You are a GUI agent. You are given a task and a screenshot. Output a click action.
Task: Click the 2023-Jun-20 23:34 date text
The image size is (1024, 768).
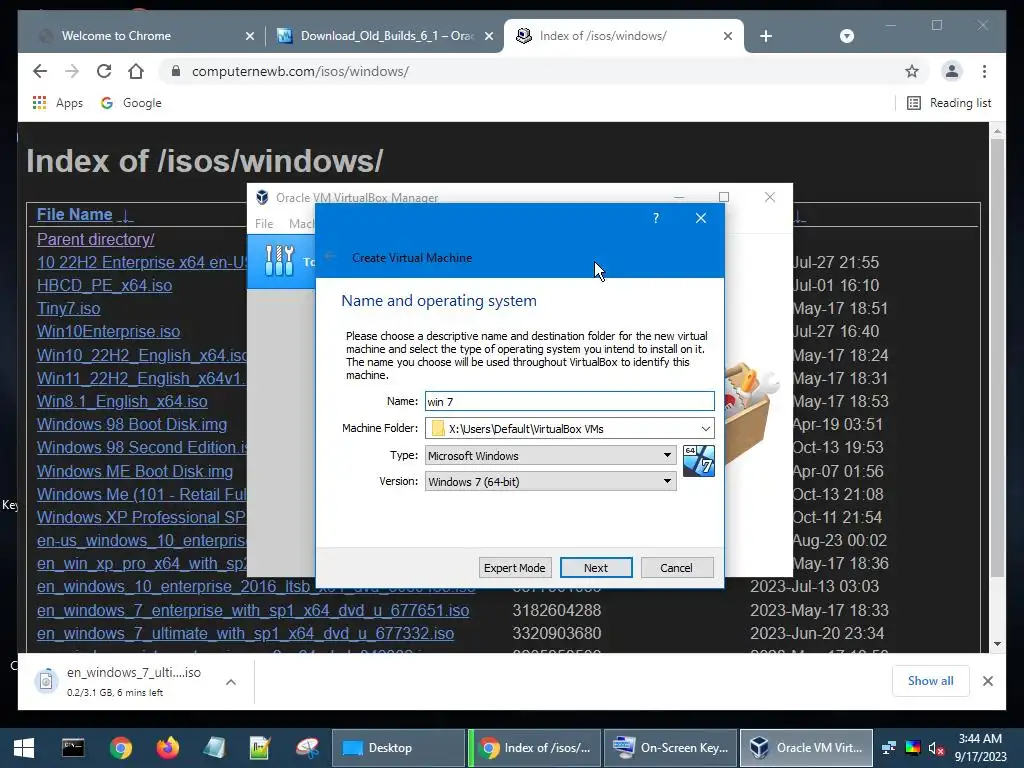(x=817, y=633)
